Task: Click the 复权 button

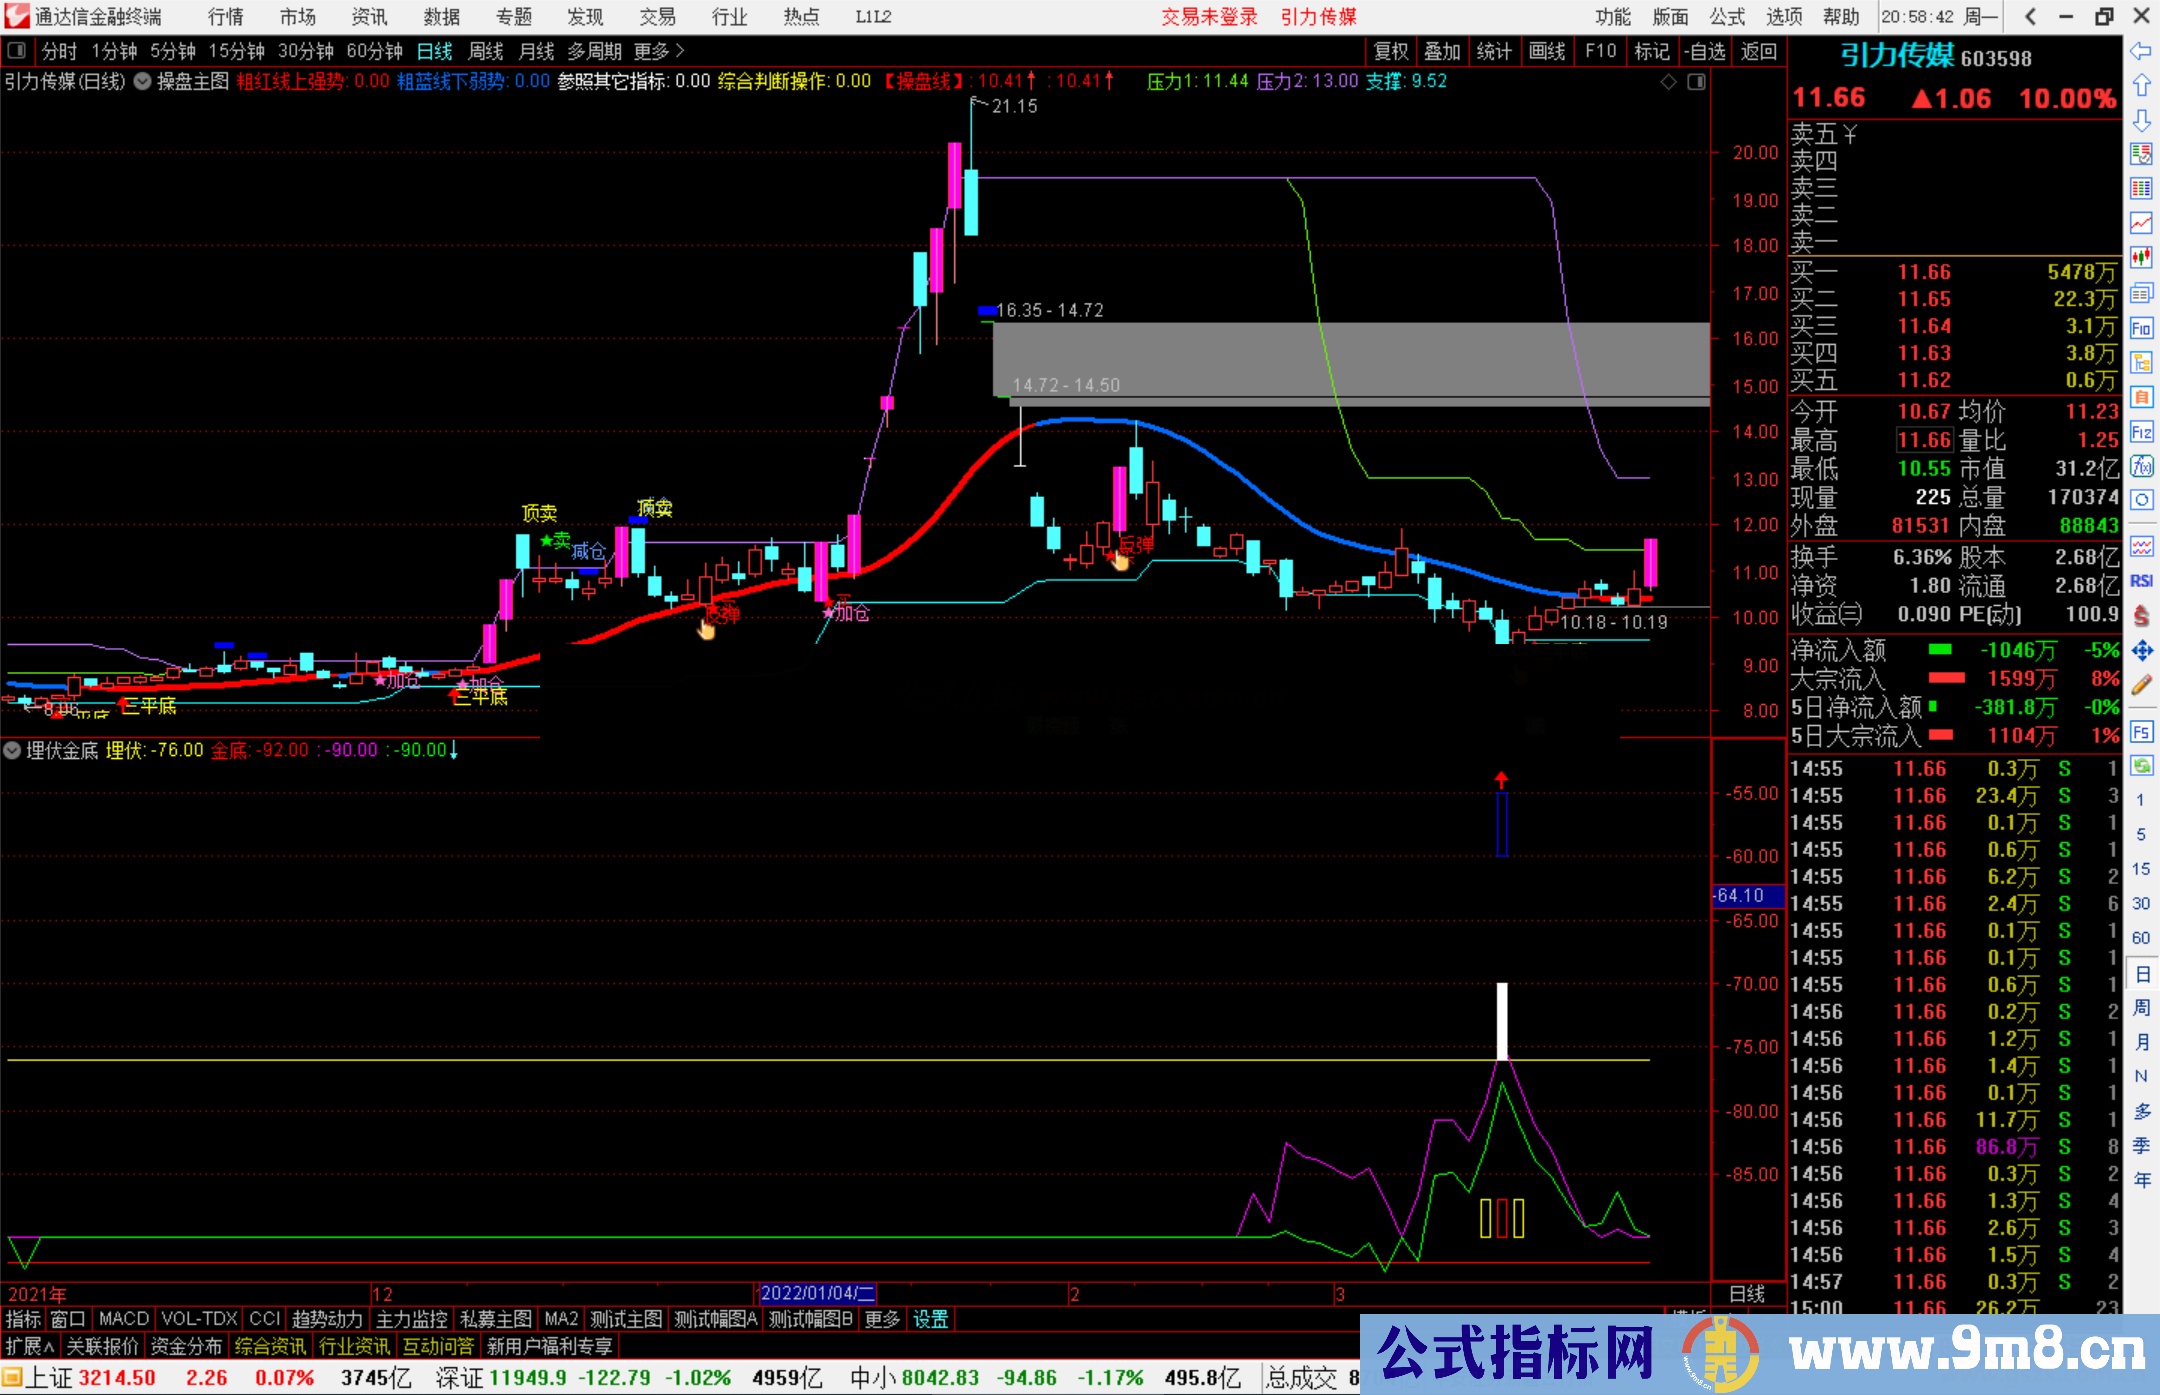Action: point(1390,51)
